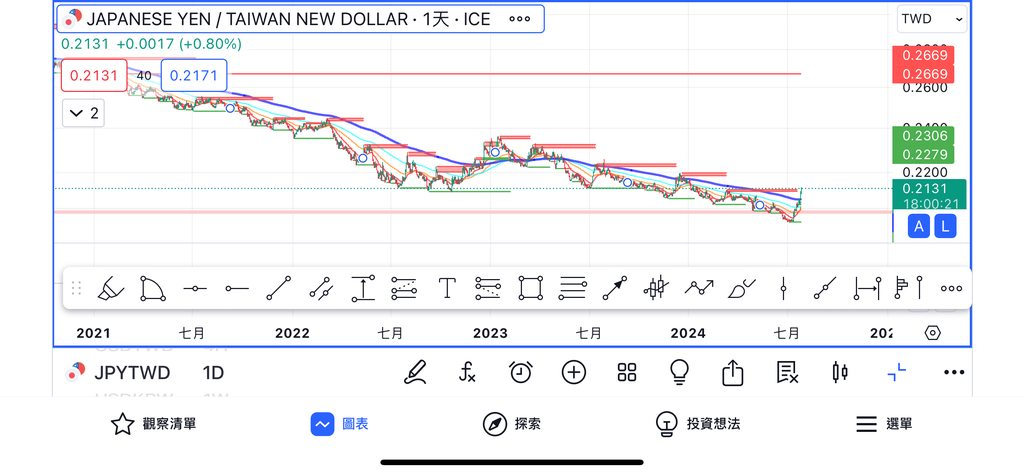
Task: Select the text annotation tool
Action: (x=446, y=289)
